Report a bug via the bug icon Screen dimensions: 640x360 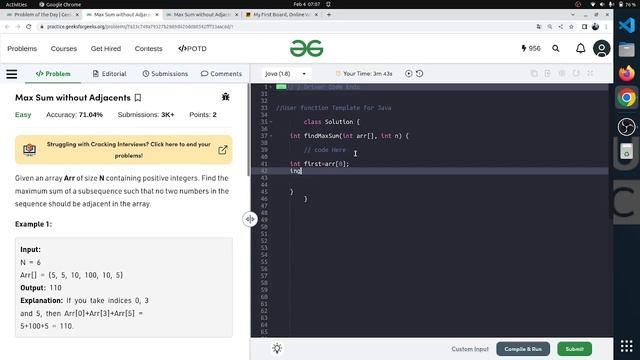(x=225, y=97)
